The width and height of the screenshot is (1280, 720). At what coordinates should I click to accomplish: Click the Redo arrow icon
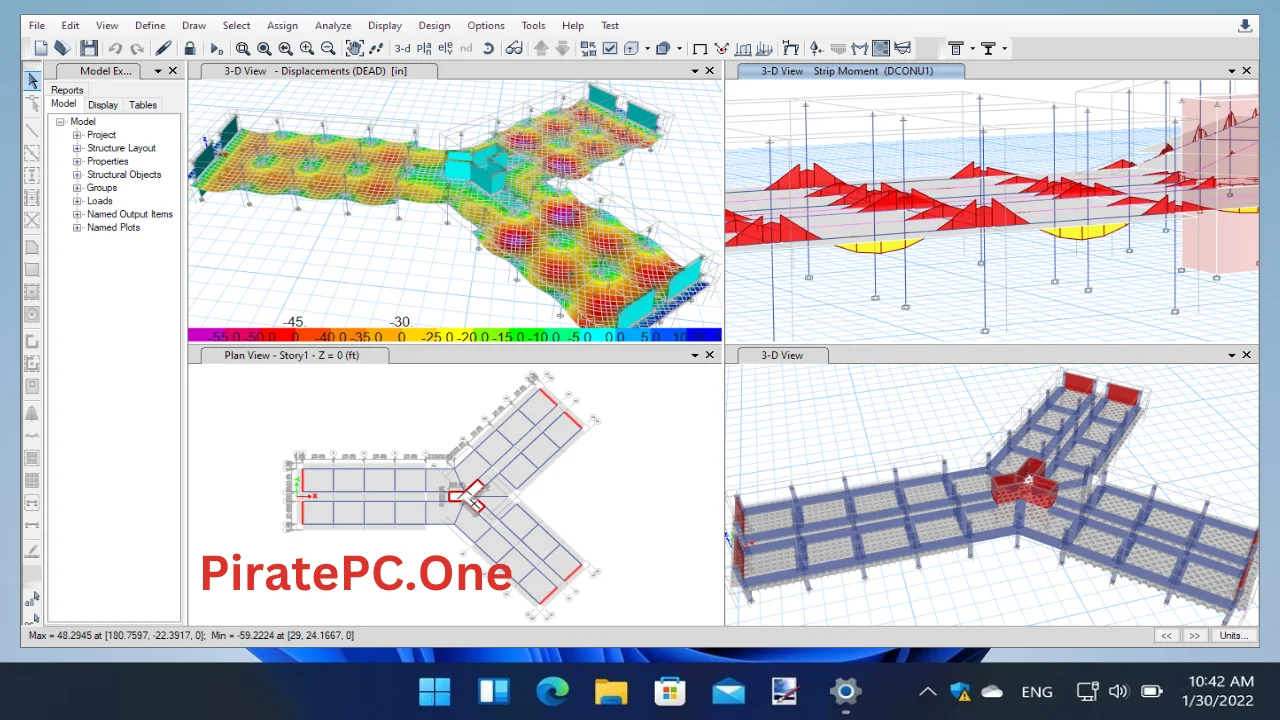(137, 48)
